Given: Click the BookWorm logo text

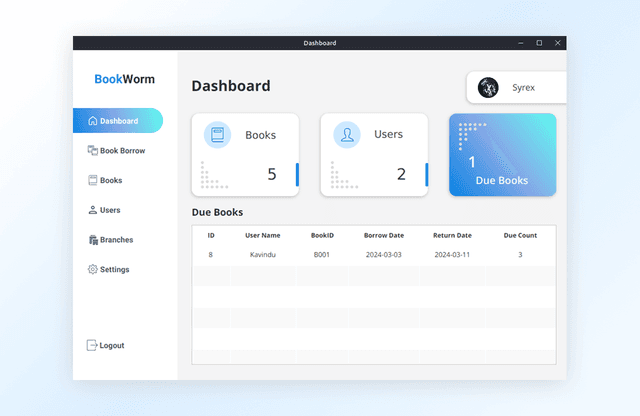Looking at the screenshot, I should [x=124, y=79].
